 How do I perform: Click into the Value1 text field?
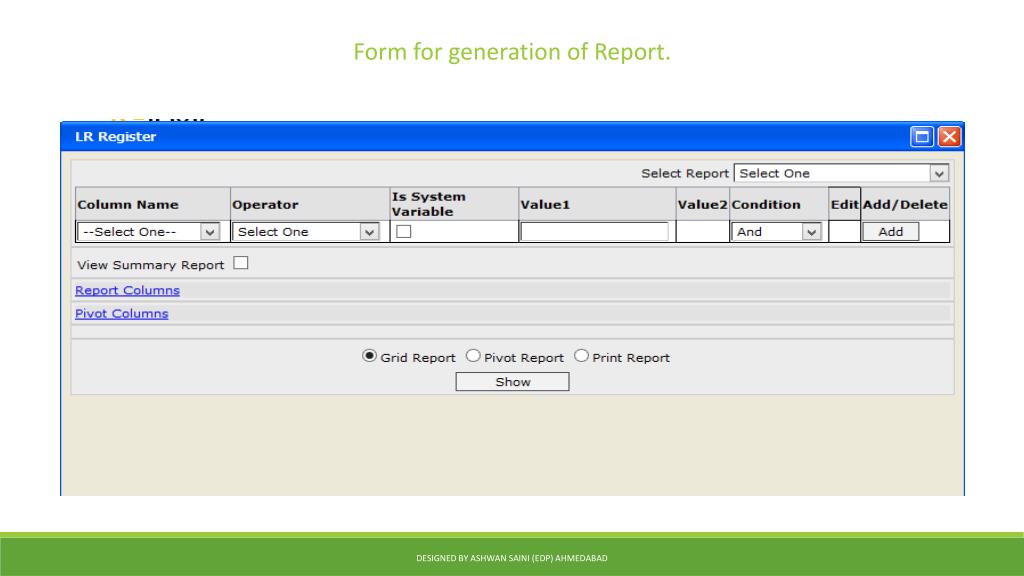point(594,232)
